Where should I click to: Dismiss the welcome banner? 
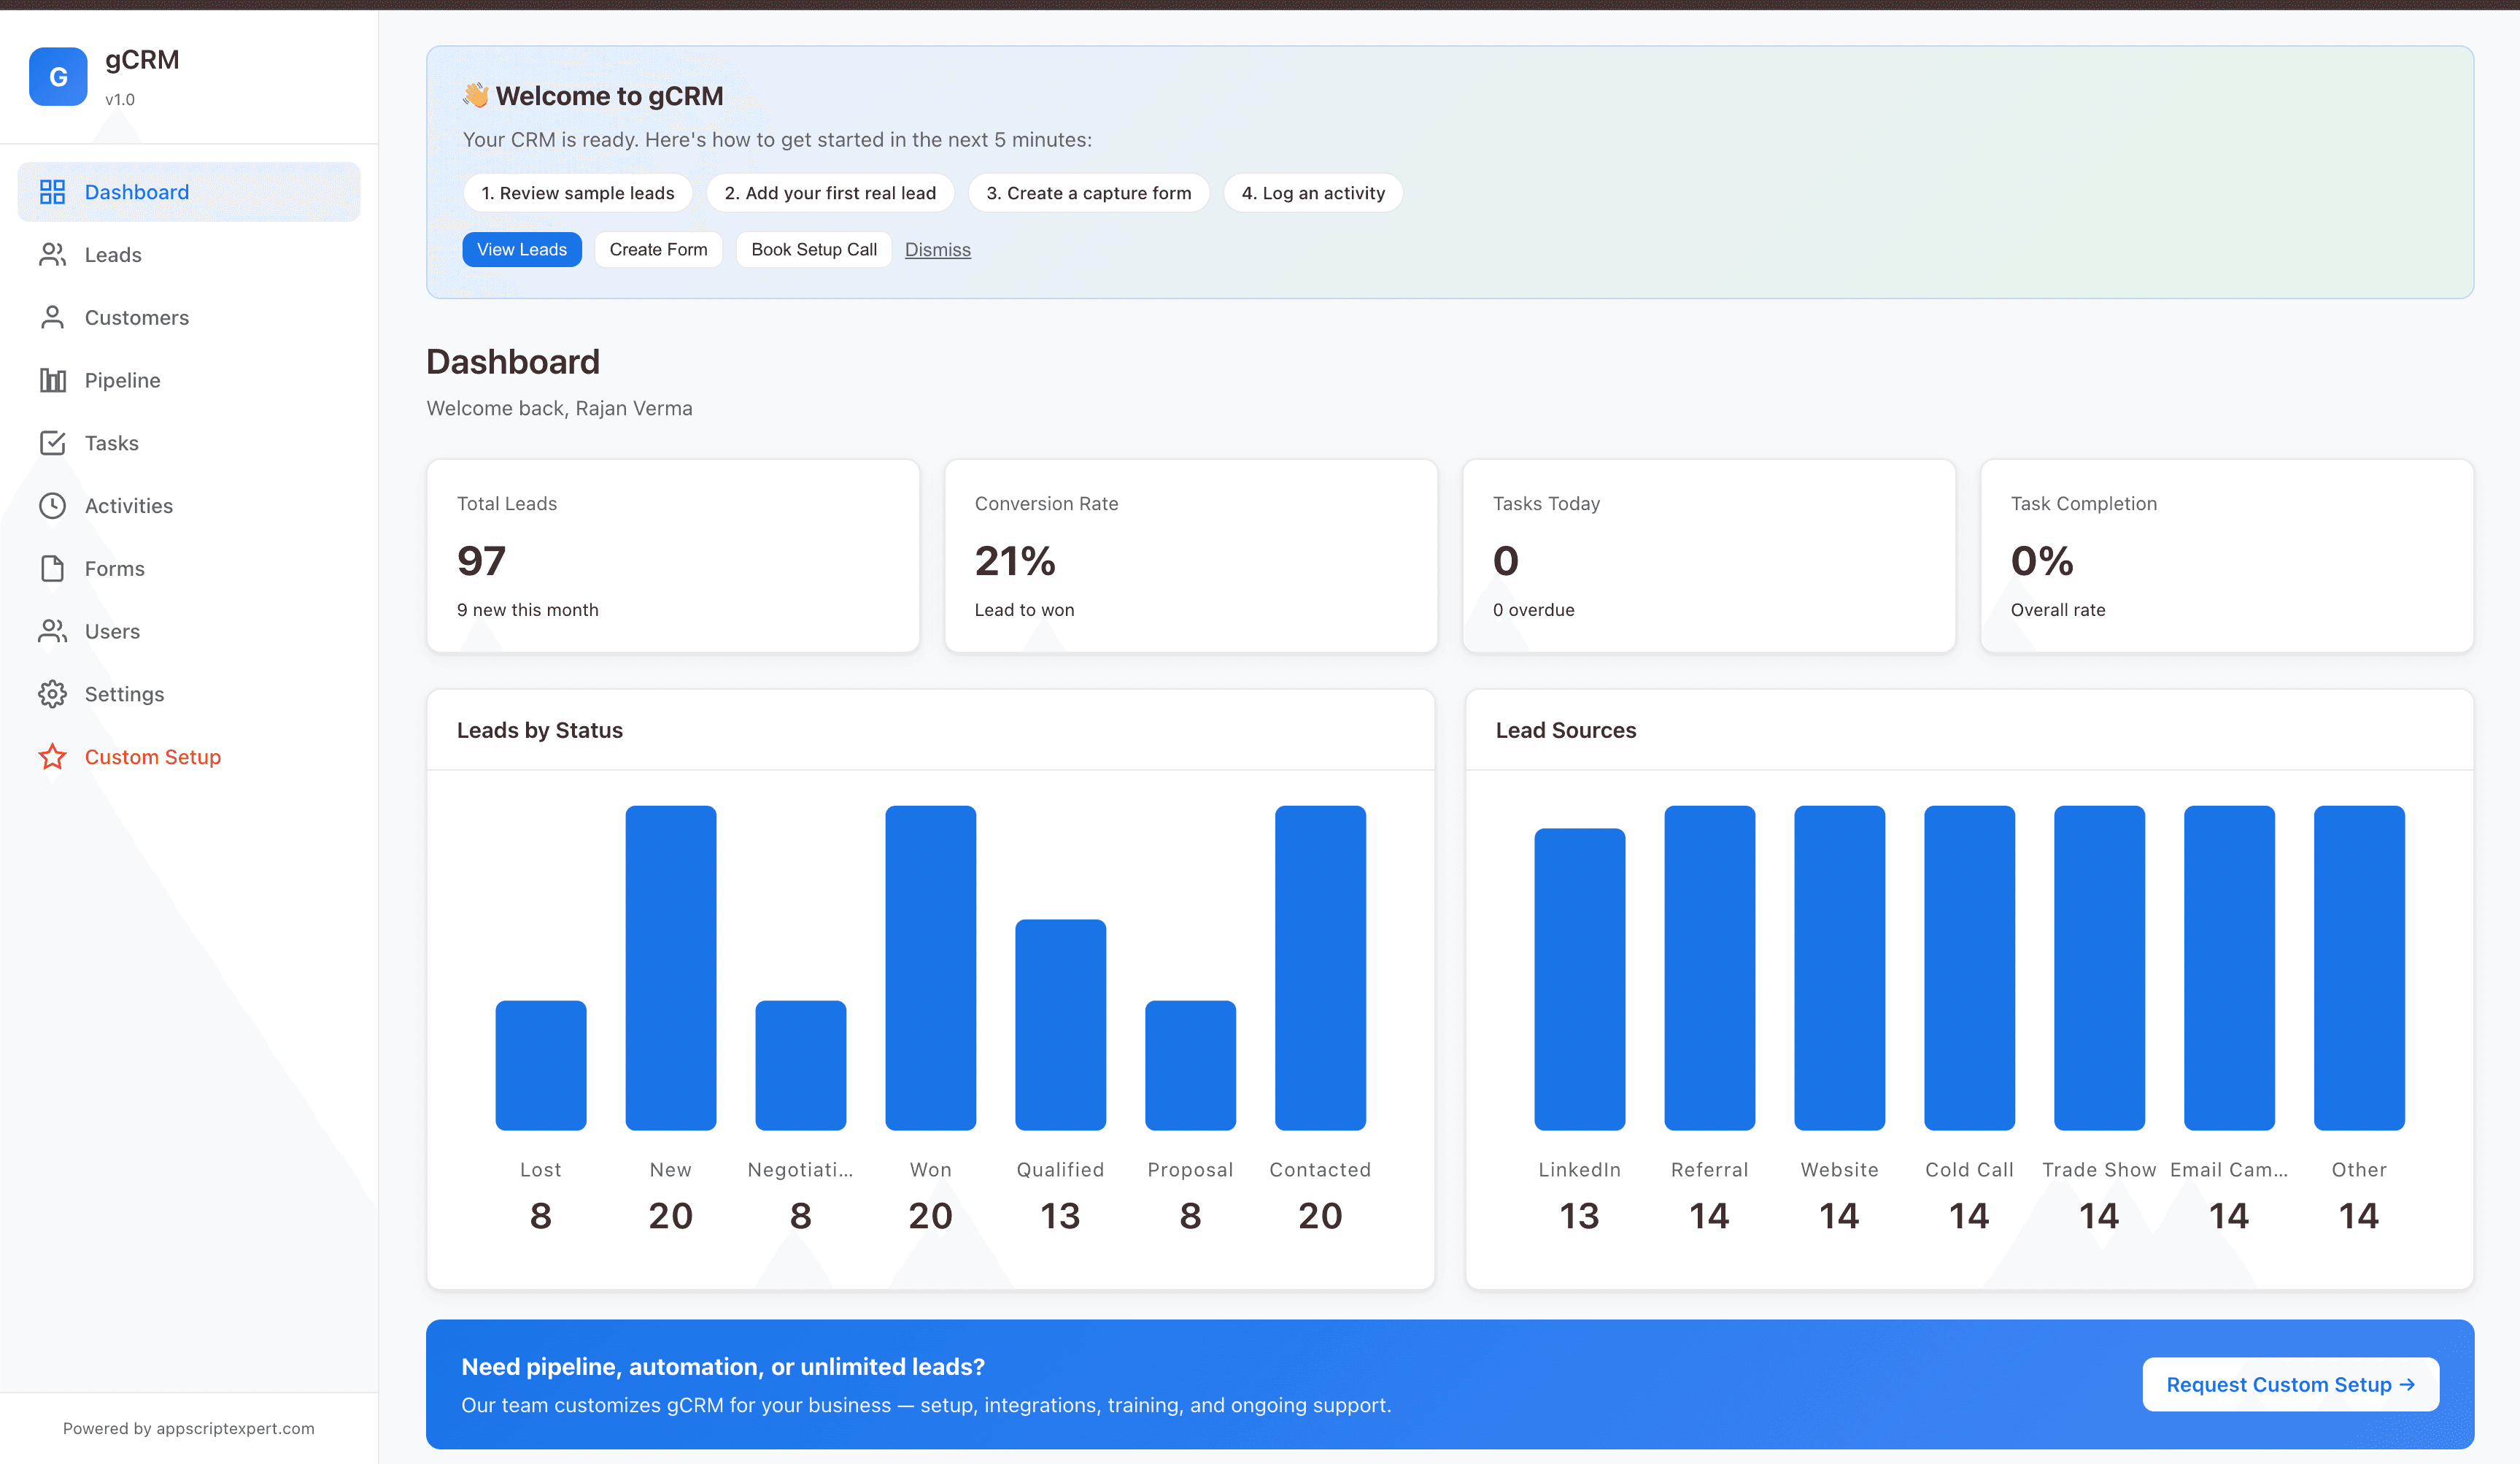click(938, 250)
